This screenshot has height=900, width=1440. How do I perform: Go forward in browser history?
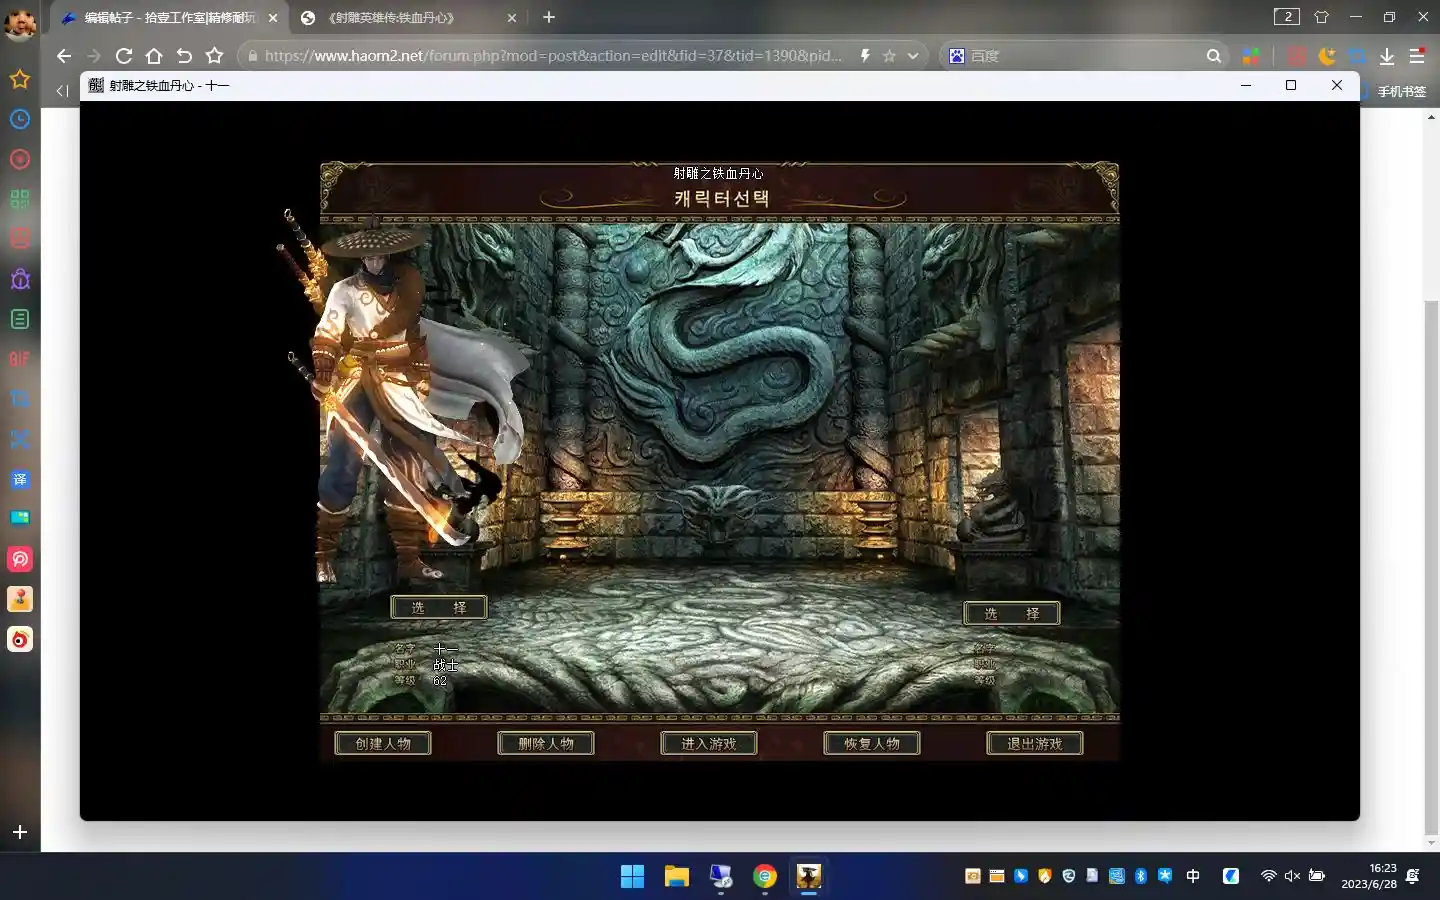[94, 56]
